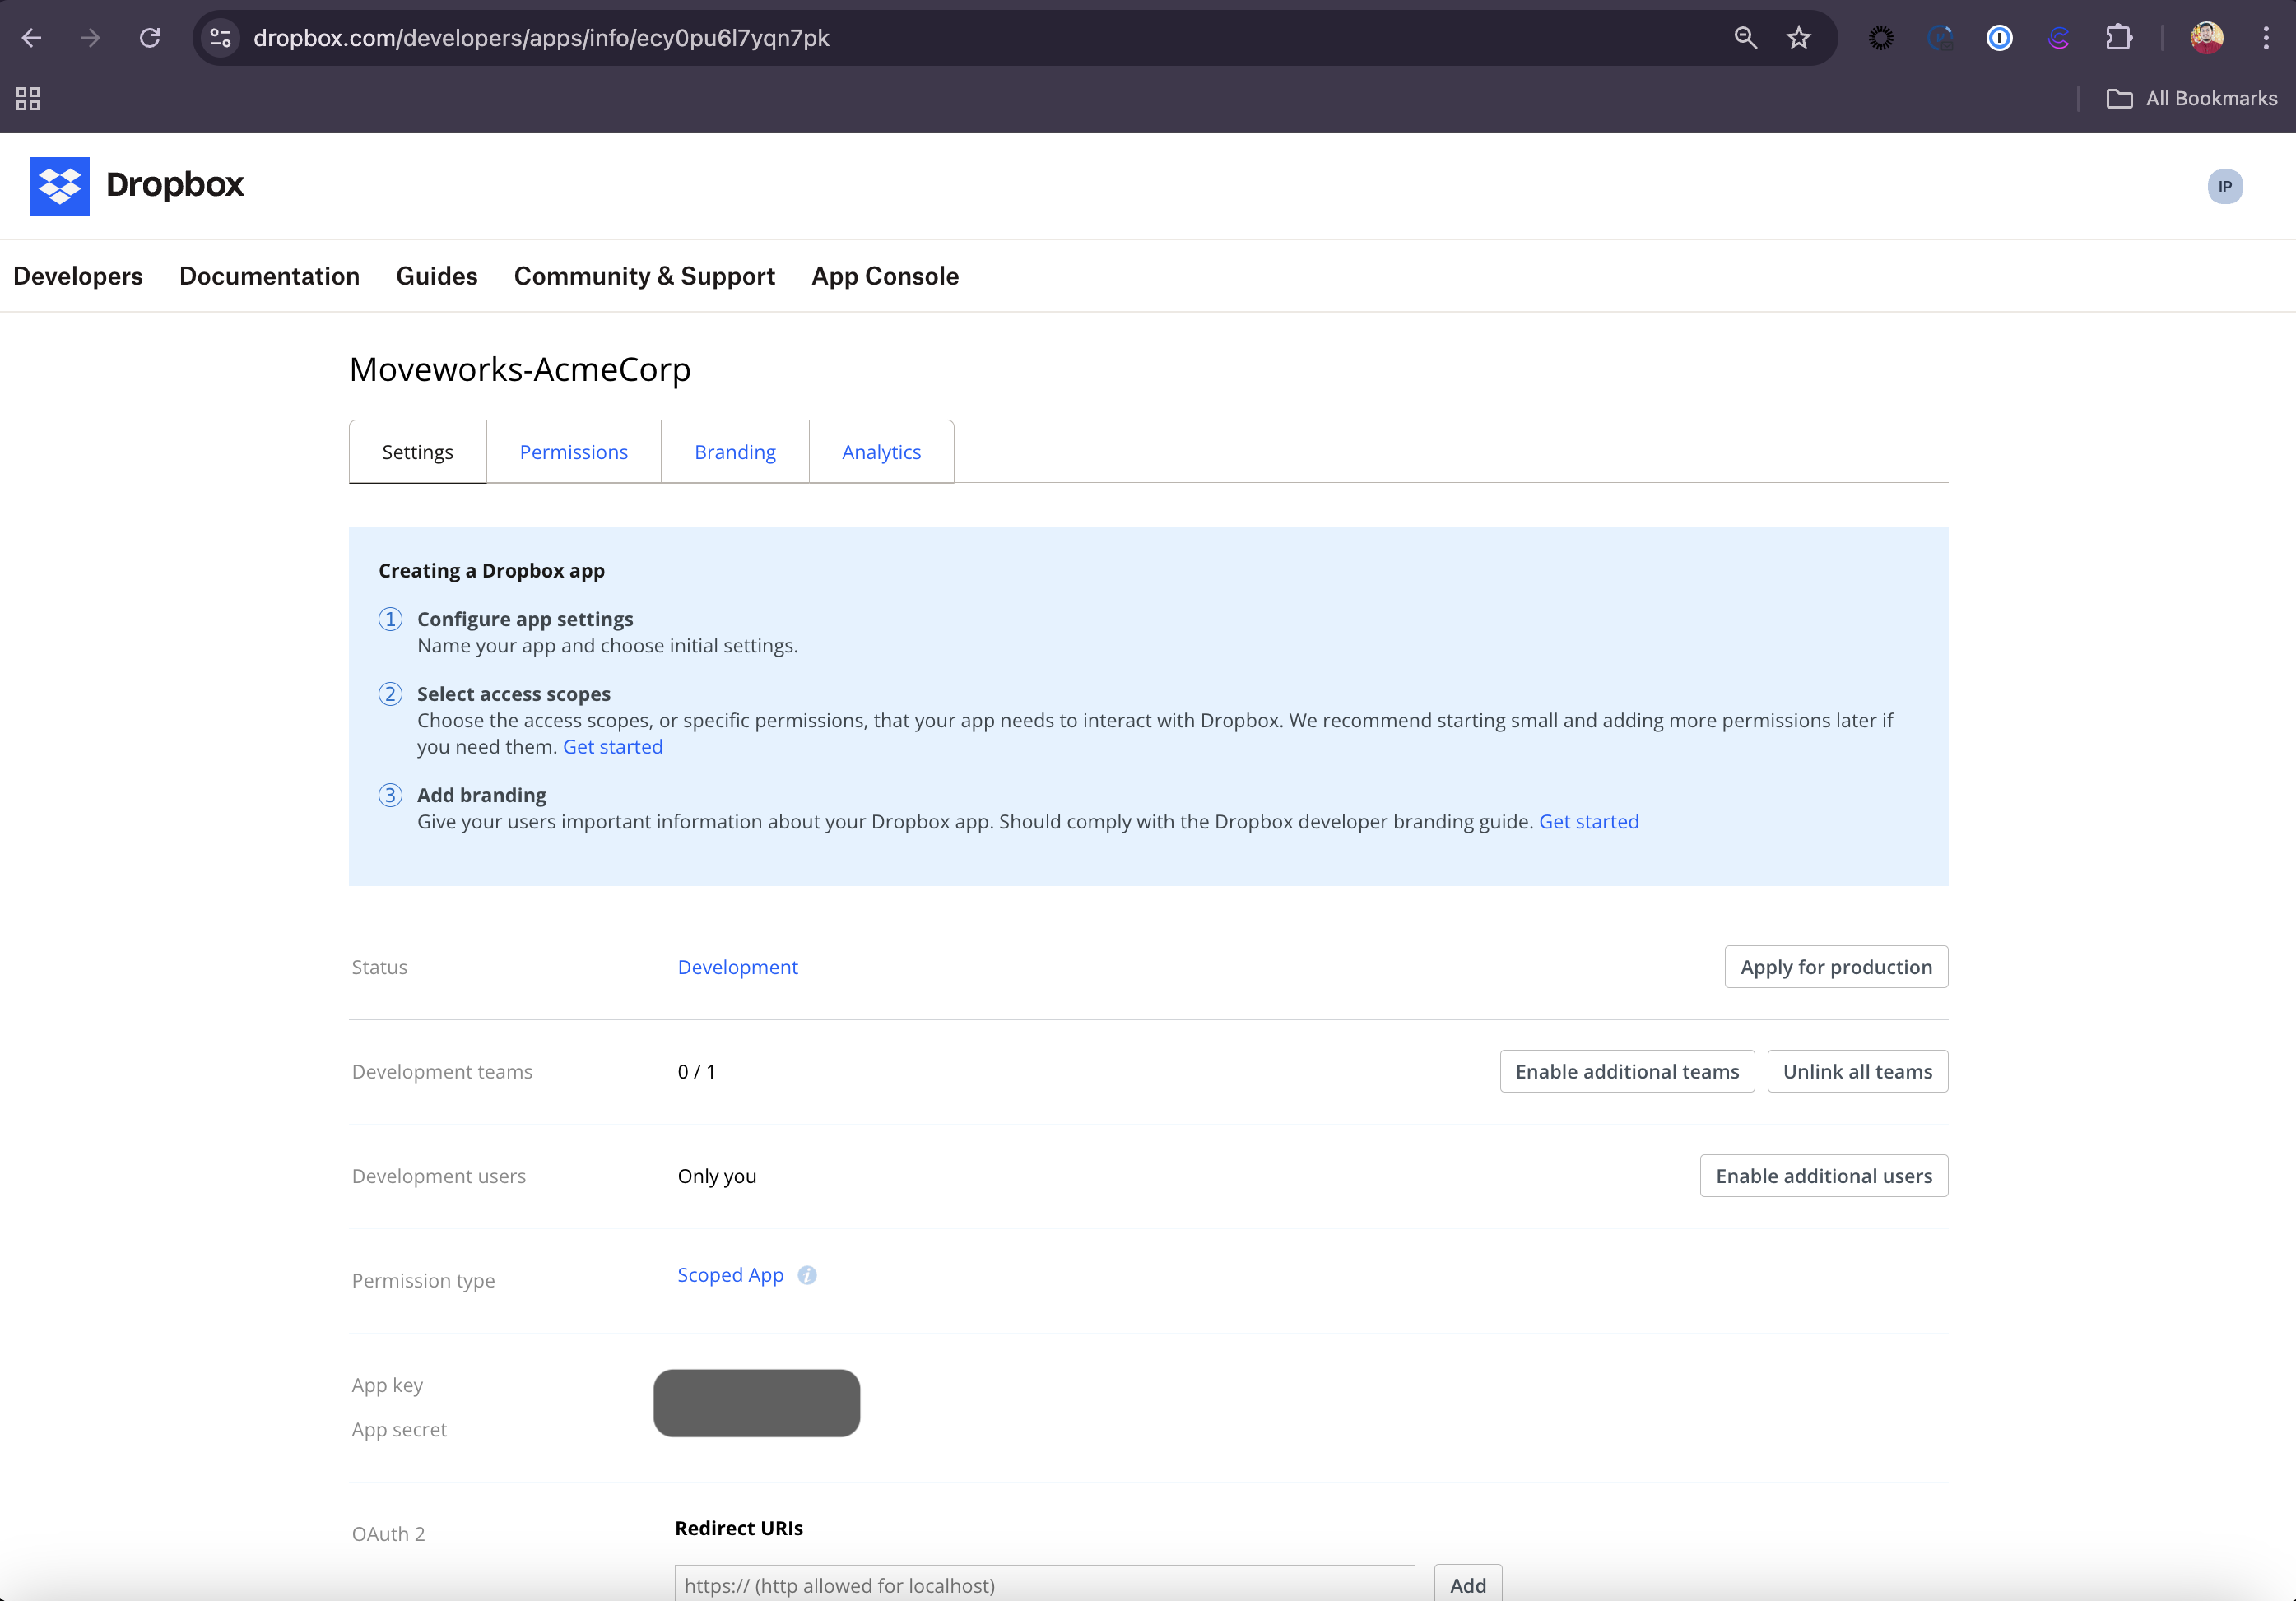Screen dimensions: 2296x1601
Task: Select the Settings tab
Action: coord(417,452)
